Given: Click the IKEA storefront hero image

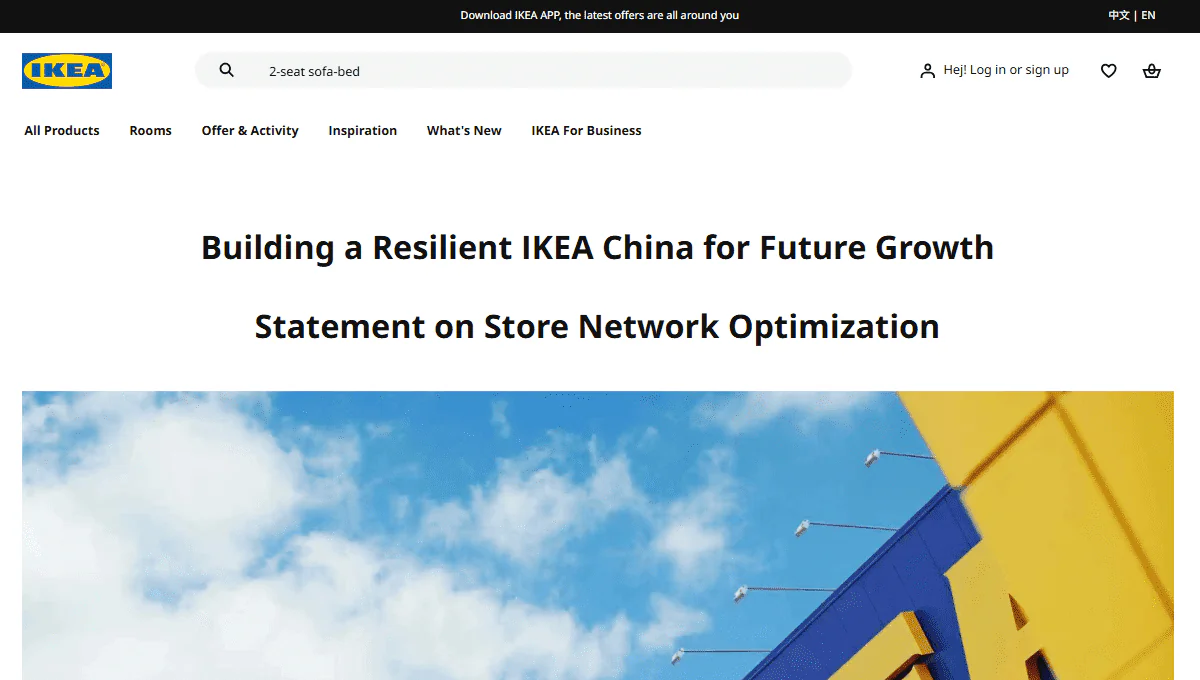Looking at the screenshot, I should coord(598,535).
